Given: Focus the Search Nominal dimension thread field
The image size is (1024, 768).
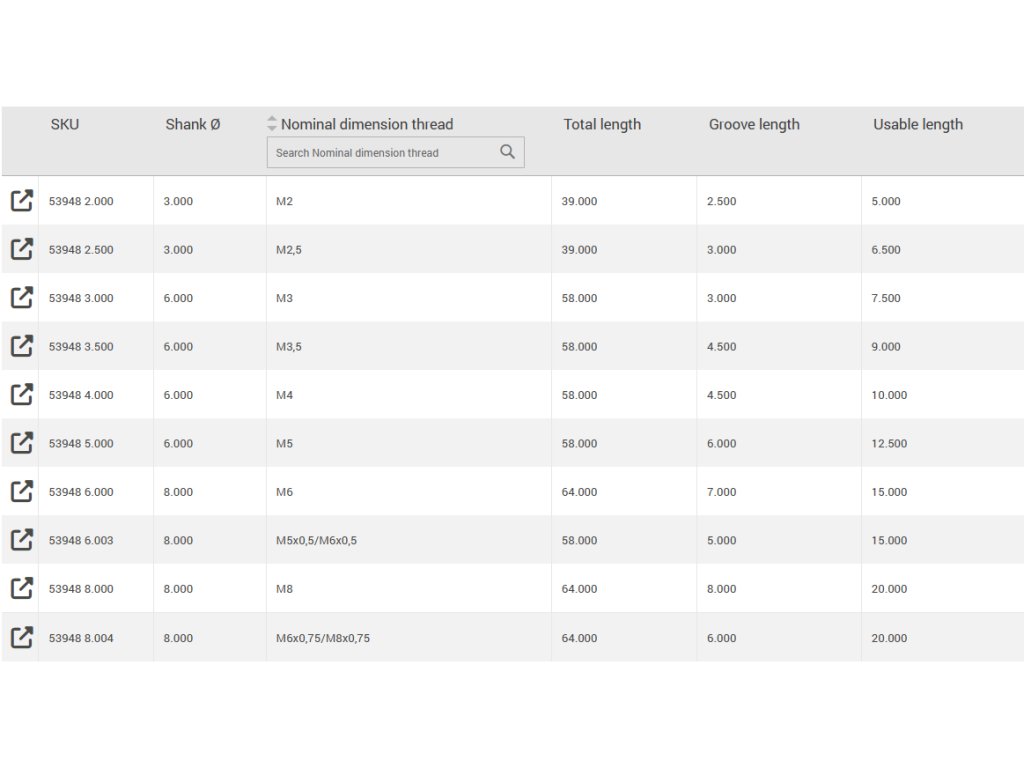Looking at the screenshot, I should point(380,153).
